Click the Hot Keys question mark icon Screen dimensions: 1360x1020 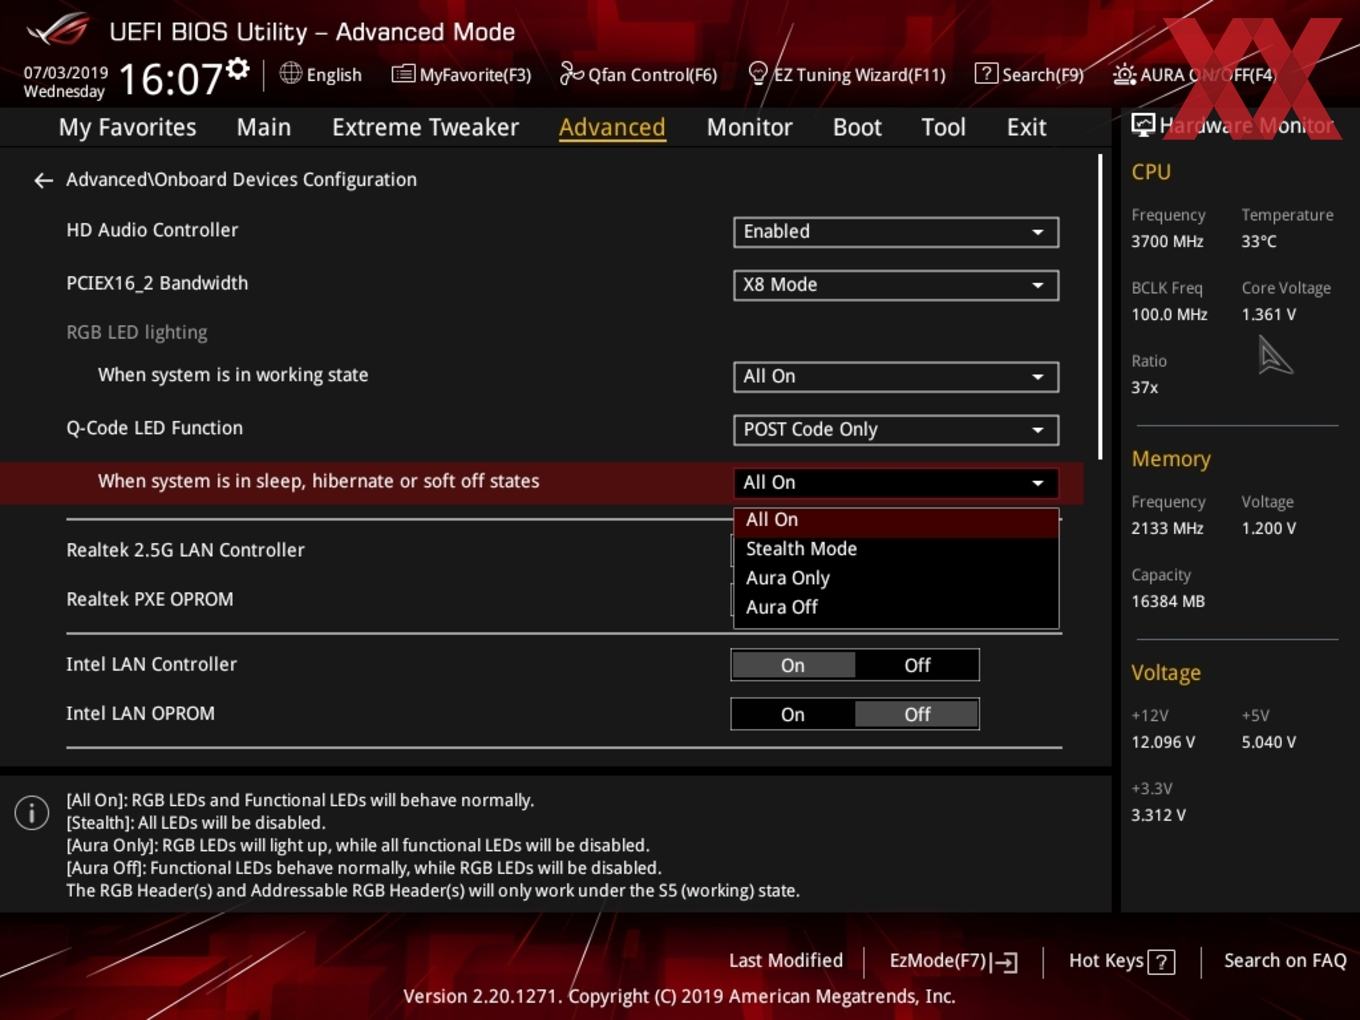(1161, 962)
